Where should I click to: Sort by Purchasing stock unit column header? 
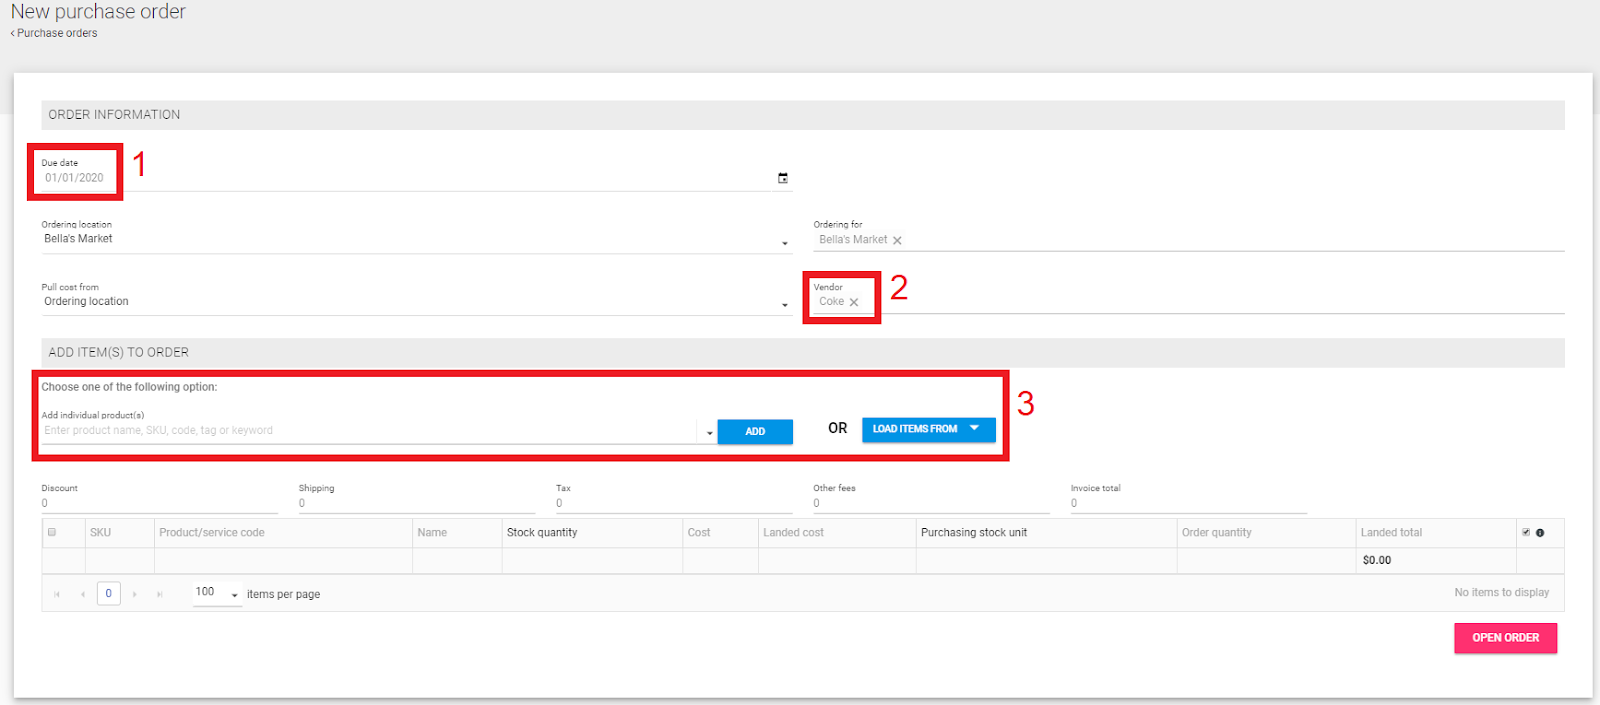973,533
